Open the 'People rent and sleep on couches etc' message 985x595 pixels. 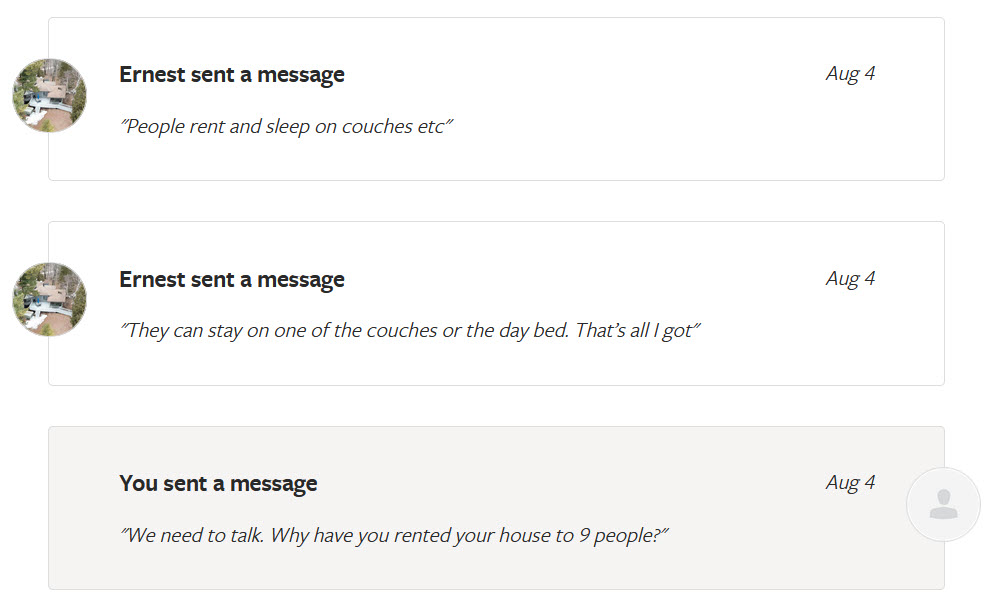tap(287, 127)
